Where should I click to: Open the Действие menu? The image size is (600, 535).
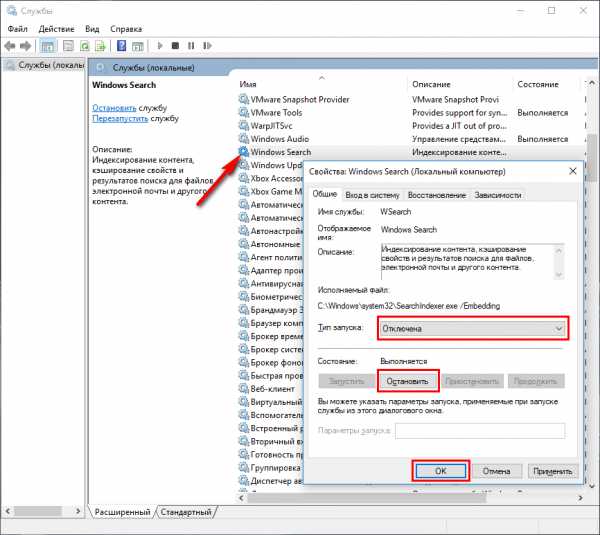click(56, 29)
